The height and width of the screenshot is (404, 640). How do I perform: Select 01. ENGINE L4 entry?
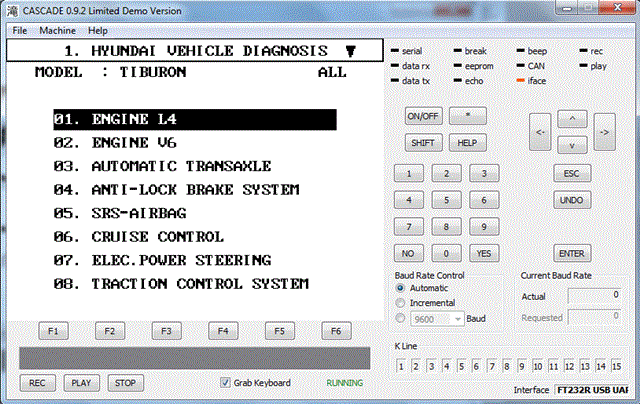pyautogui.click(x=195, y=120)
